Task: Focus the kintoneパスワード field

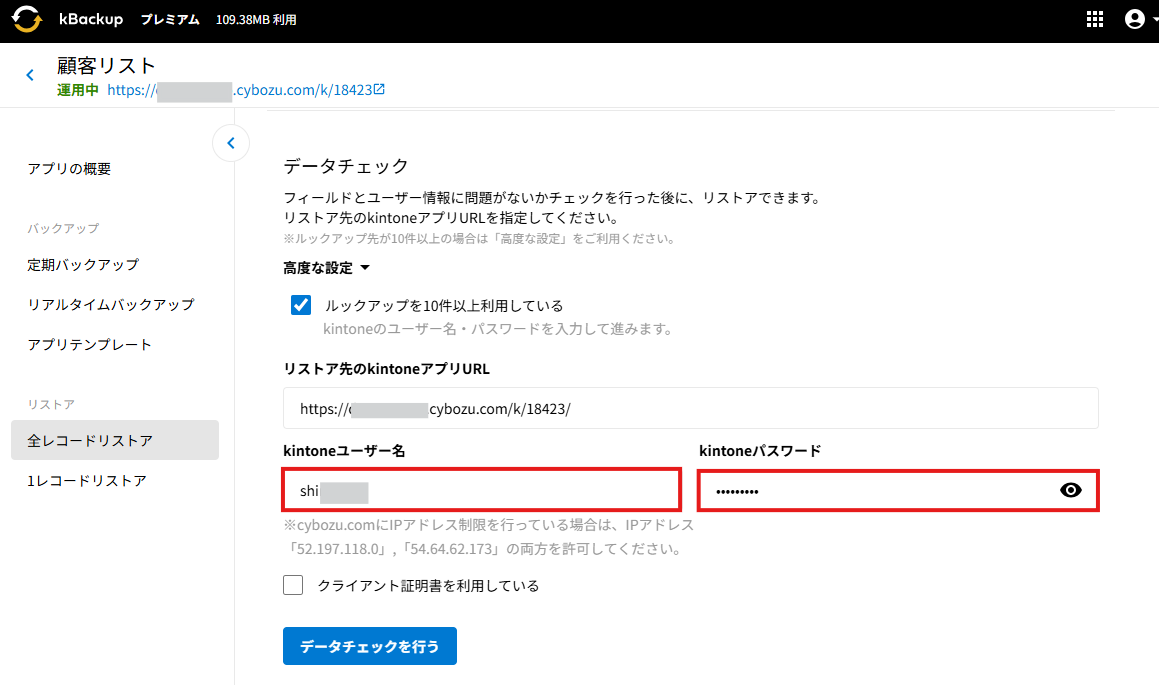Action: (x=898, y=490)
